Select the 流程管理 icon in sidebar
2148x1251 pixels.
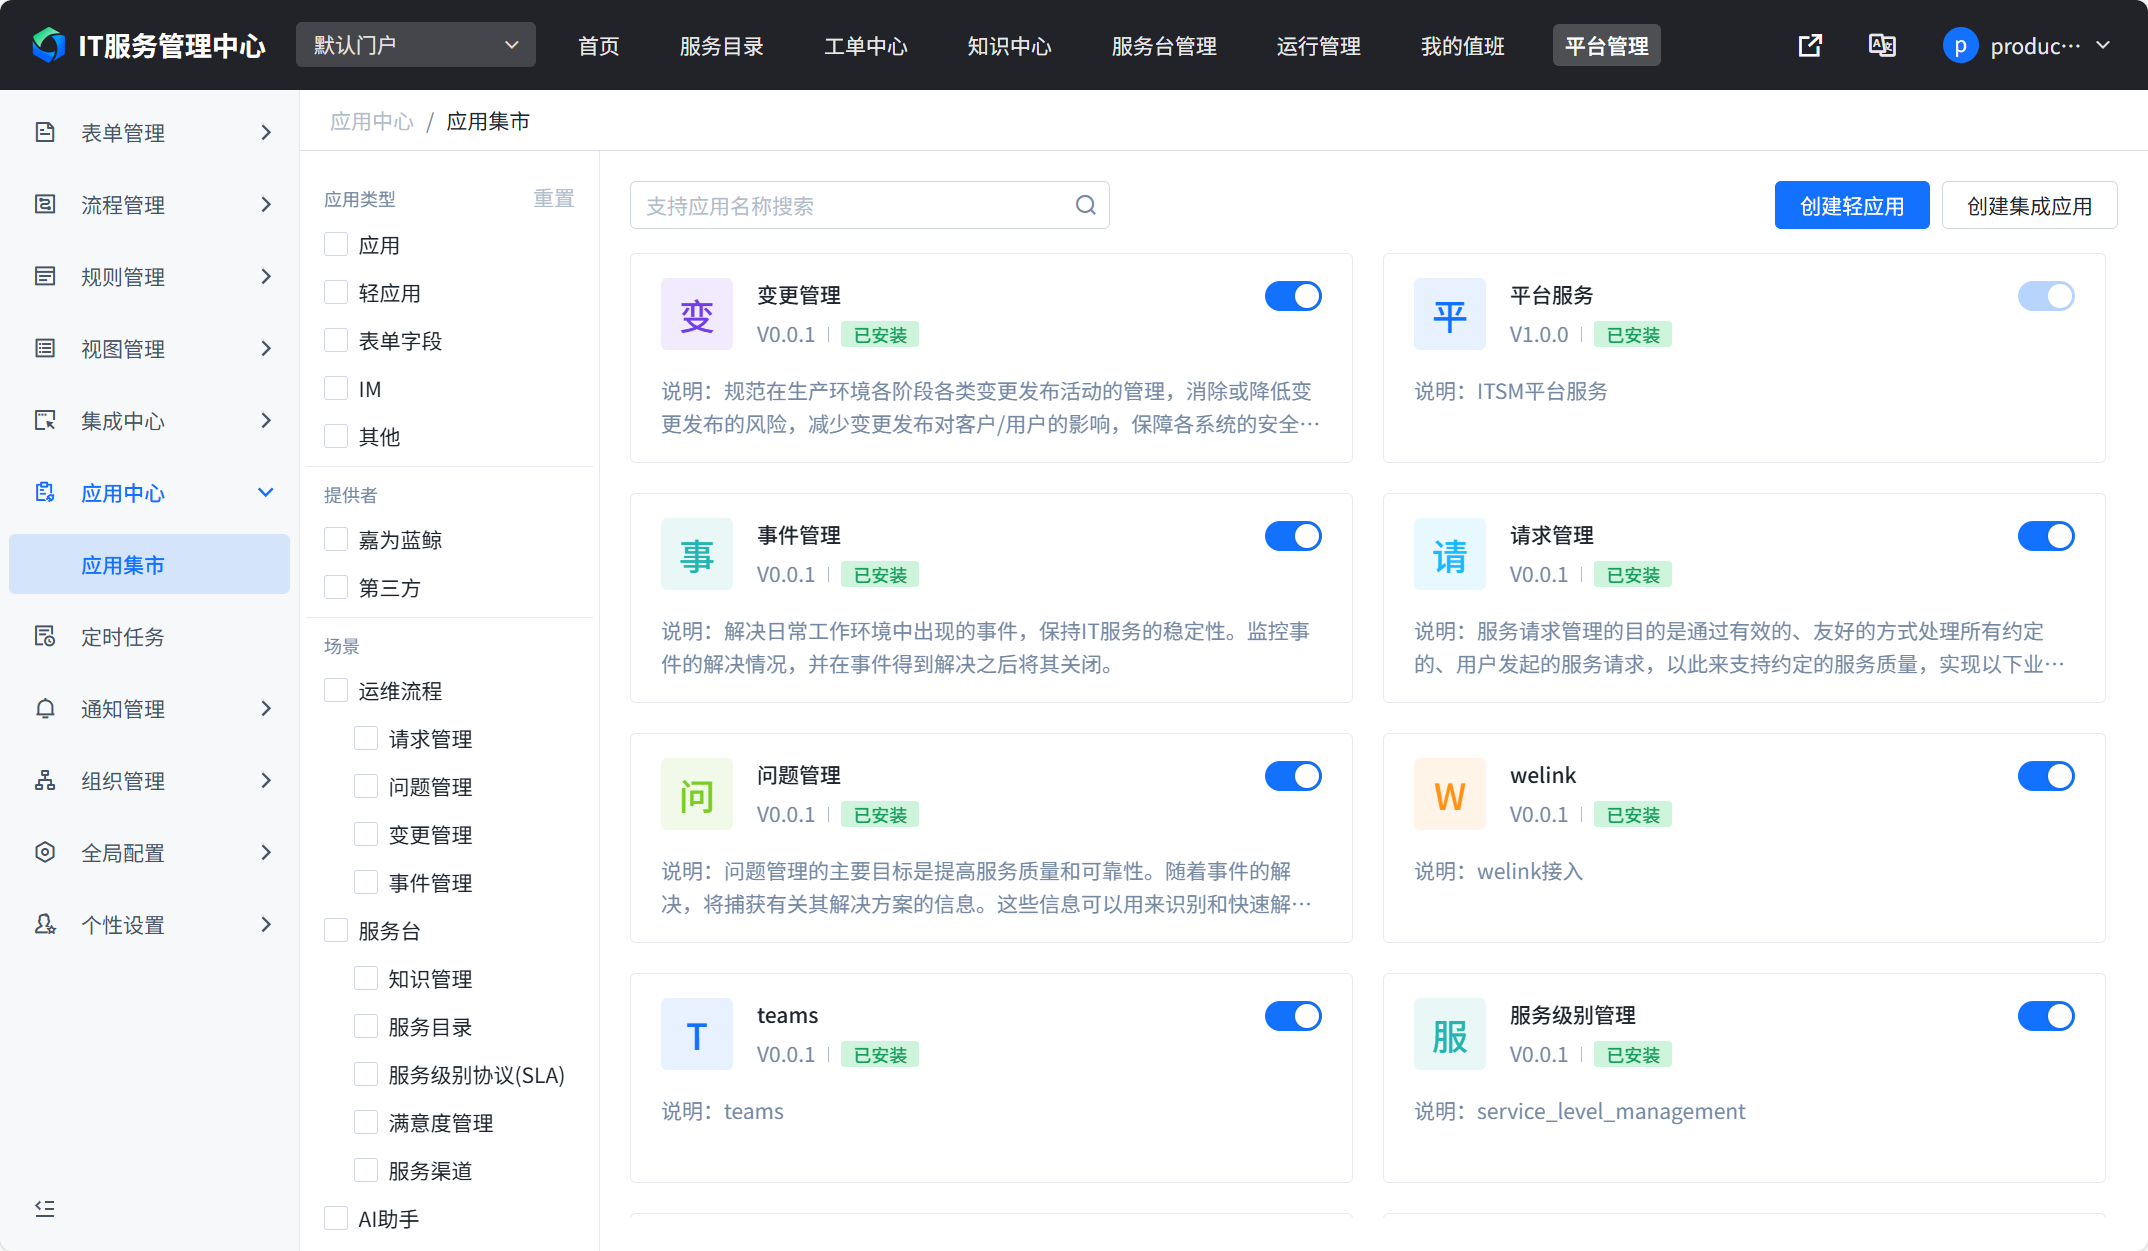pyautogui.click(x=44, y=204)
